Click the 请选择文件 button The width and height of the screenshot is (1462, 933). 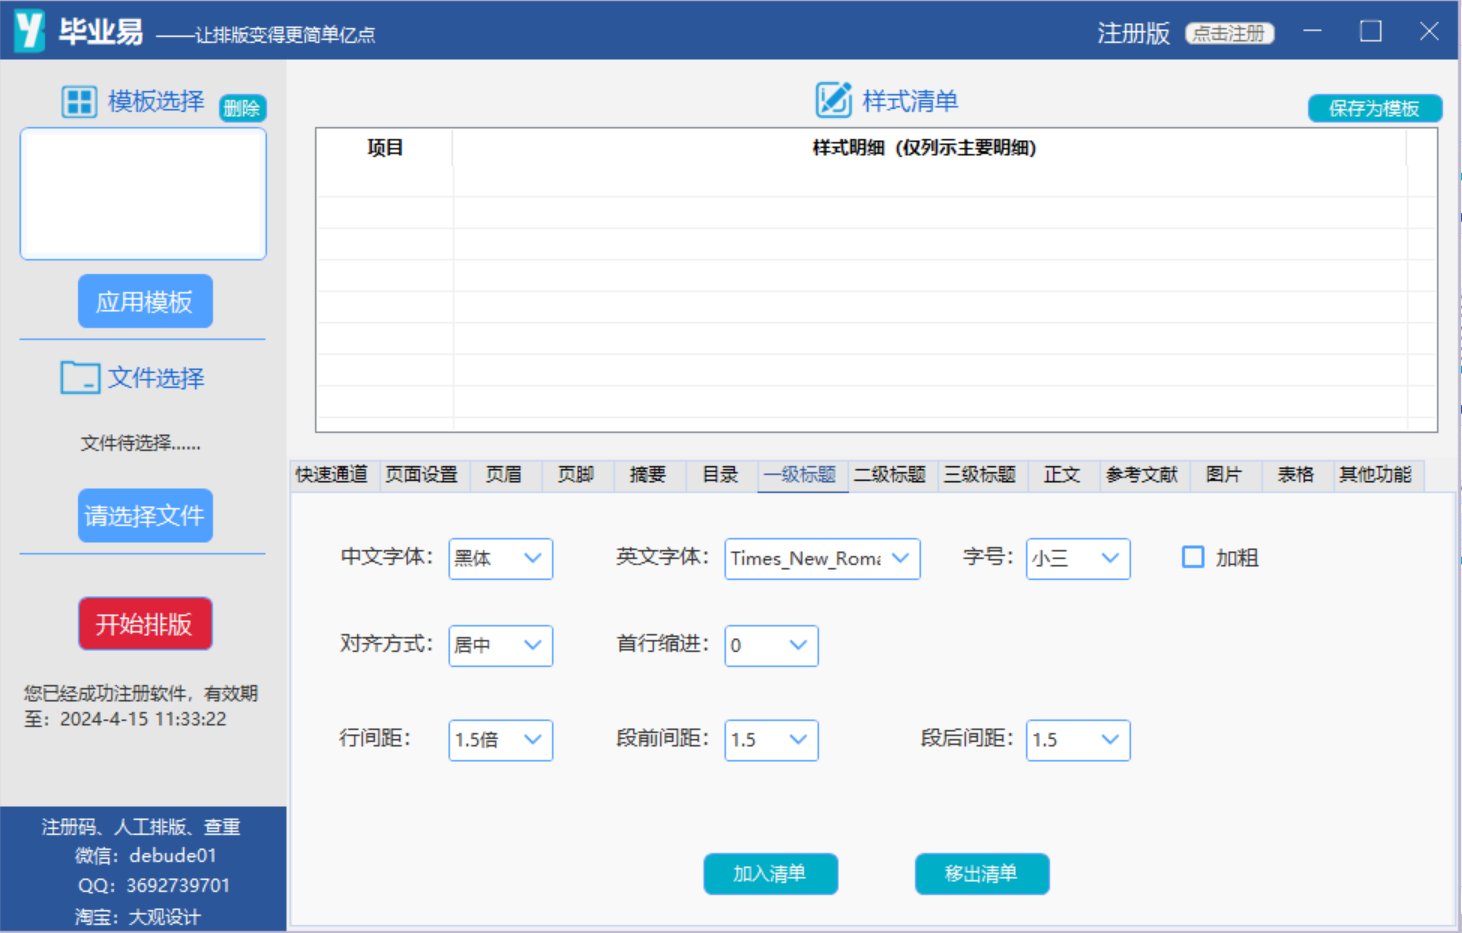tap(145, 516)
